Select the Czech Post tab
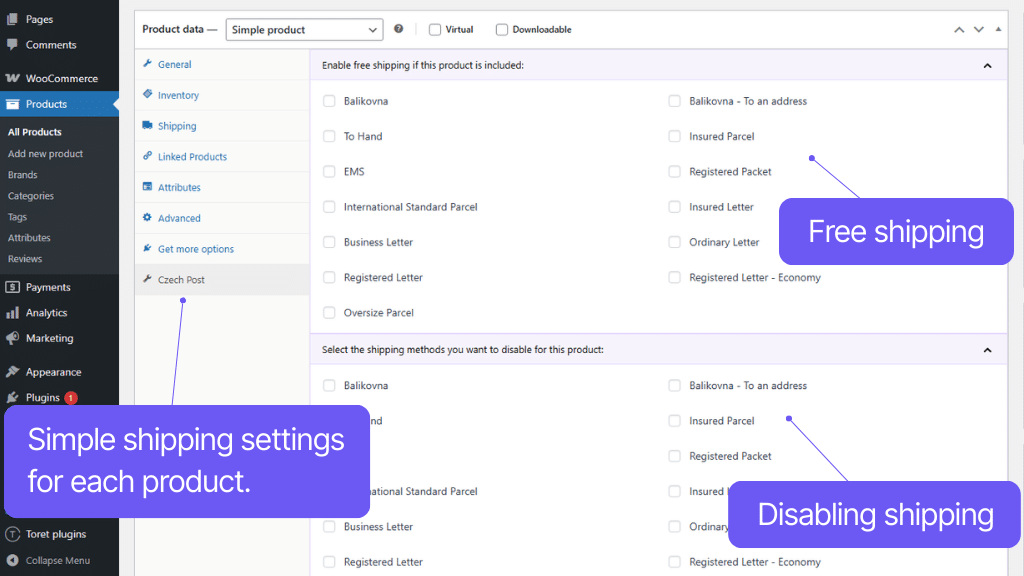Screen dimensions: 1024x576 222,280
